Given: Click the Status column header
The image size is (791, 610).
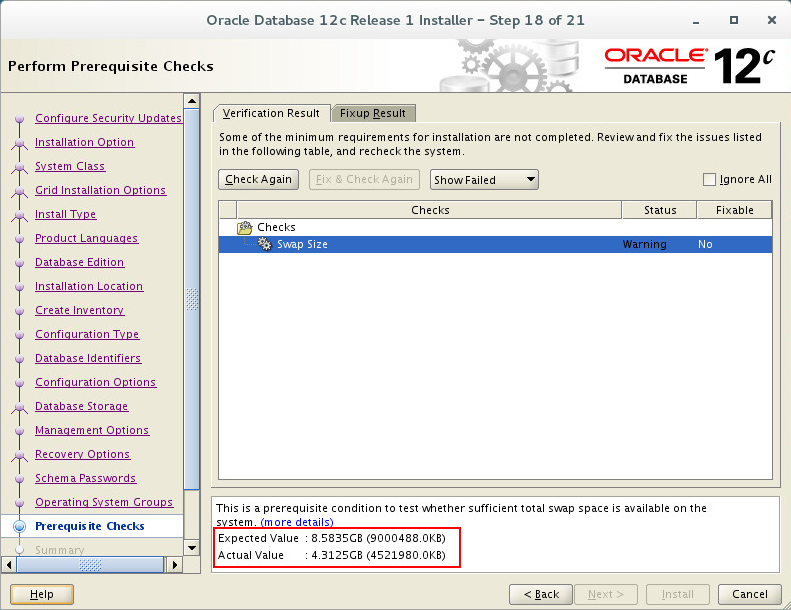Looking at the screenshot, I should coord(660,210).
